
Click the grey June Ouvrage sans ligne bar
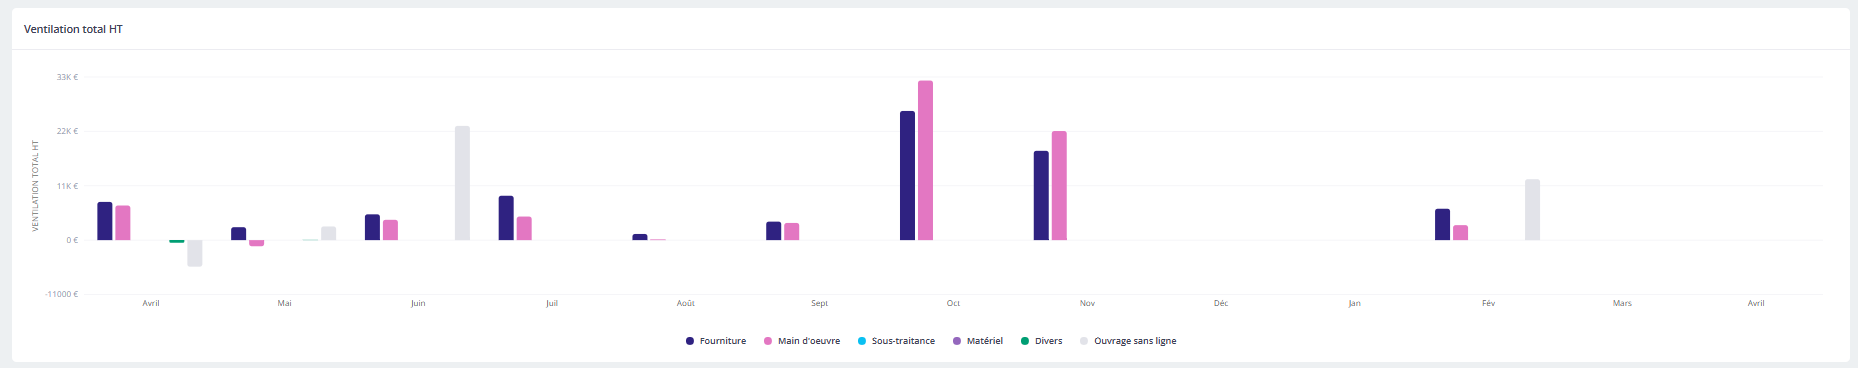click(462, 183)
